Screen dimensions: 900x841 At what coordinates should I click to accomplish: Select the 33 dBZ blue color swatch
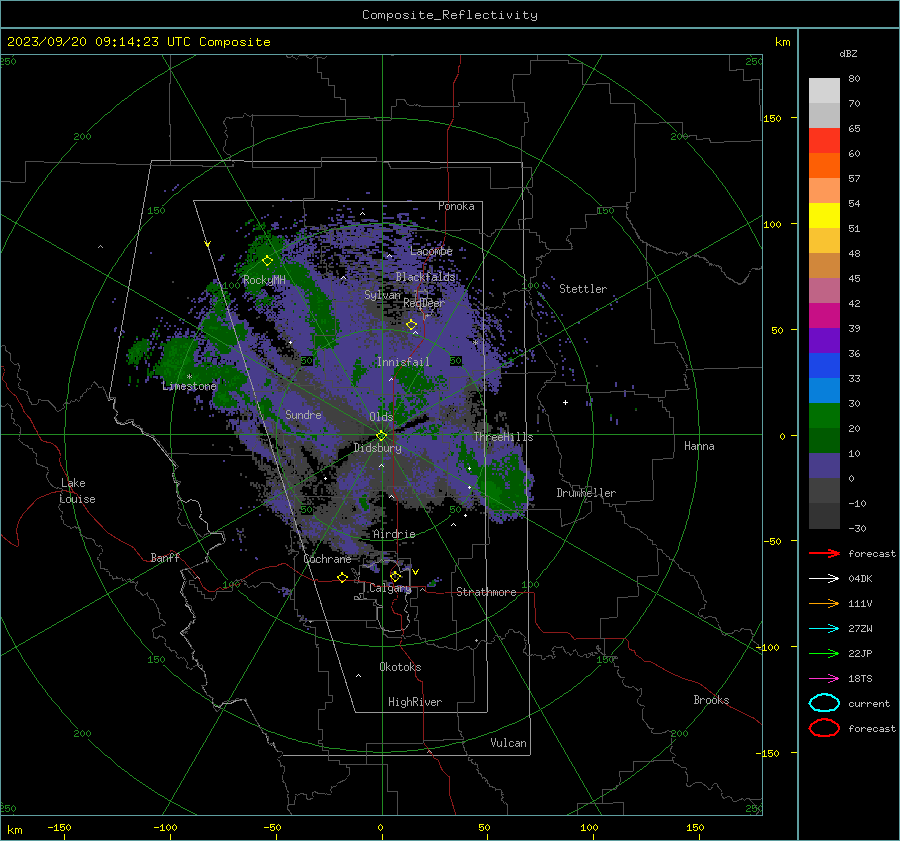pos(824,365)
